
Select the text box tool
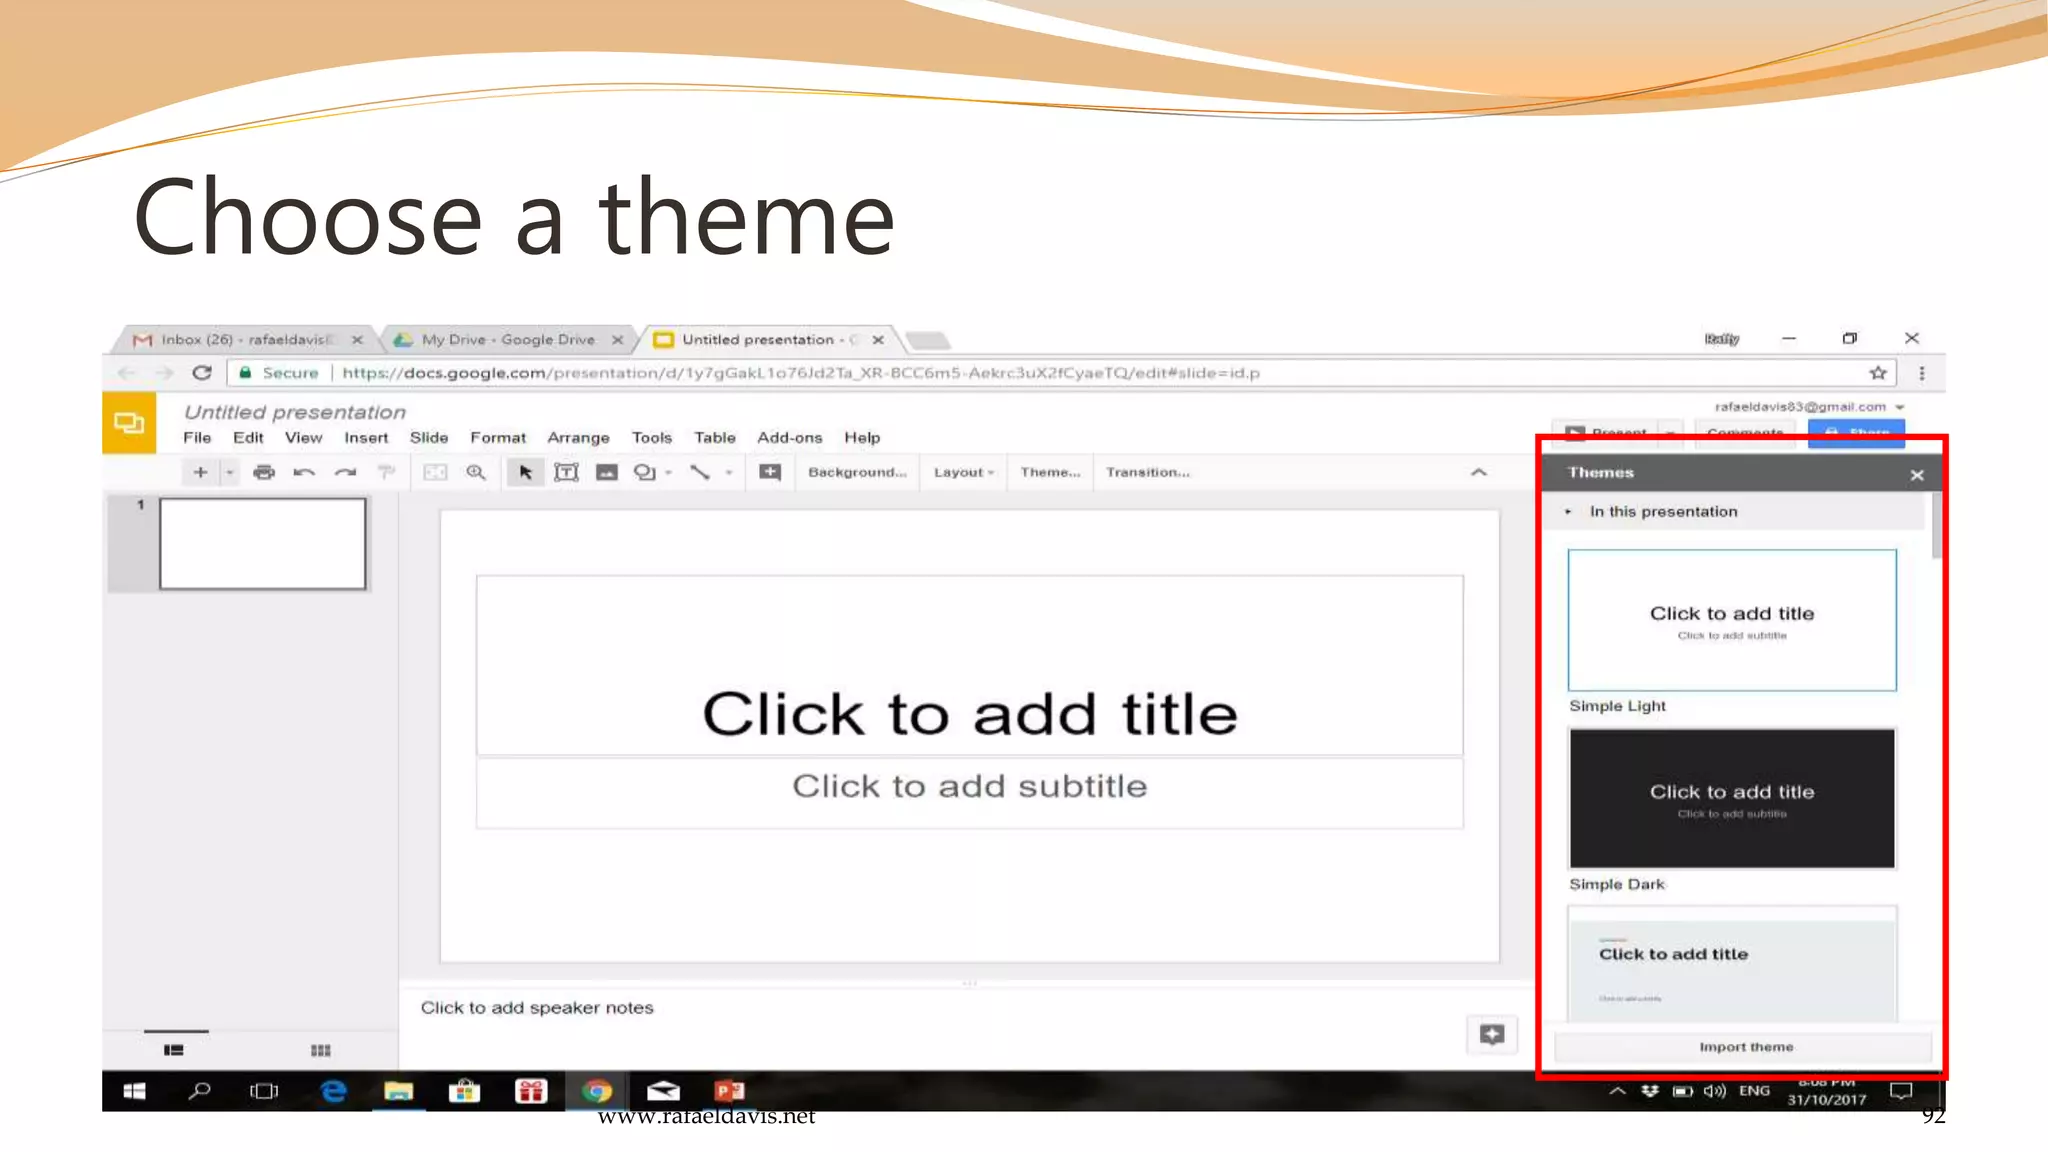click(566, 472)
